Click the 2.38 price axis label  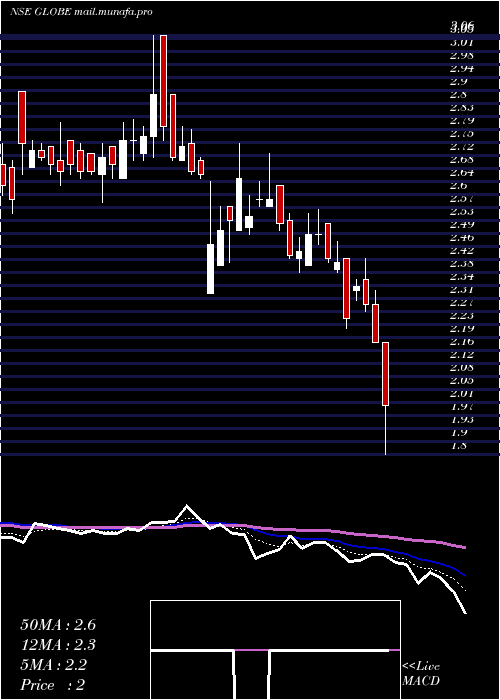pyautogui.click(x=462, y=263)
